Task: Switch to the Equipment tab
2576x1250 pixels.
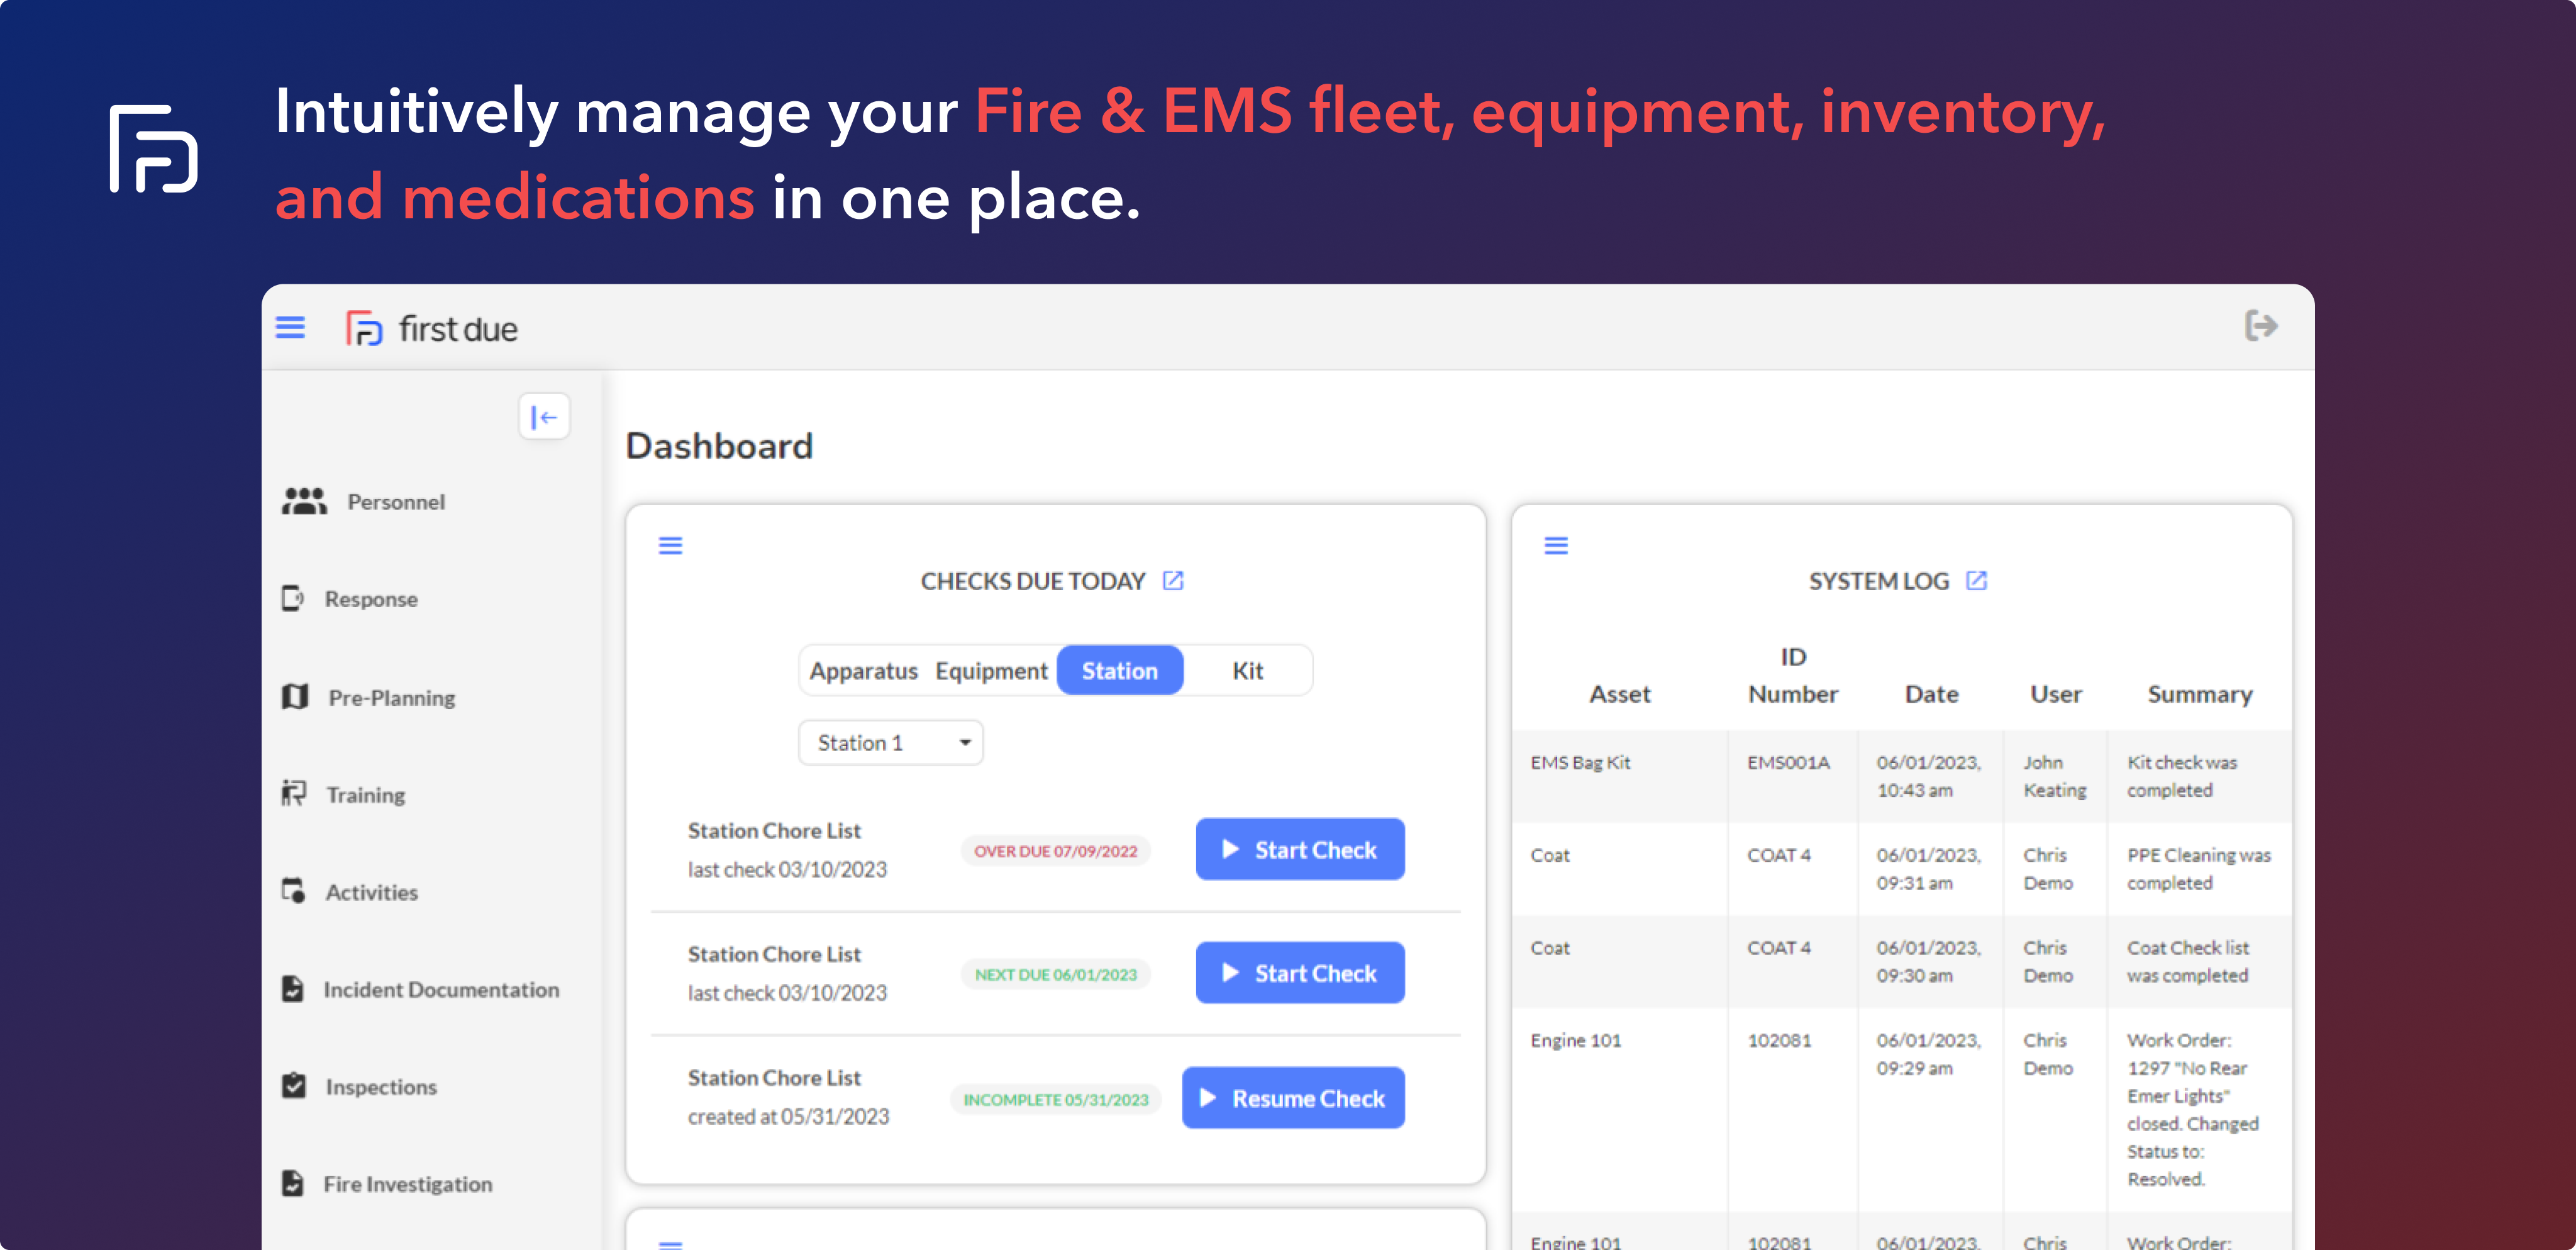Action: coord(991,671)
